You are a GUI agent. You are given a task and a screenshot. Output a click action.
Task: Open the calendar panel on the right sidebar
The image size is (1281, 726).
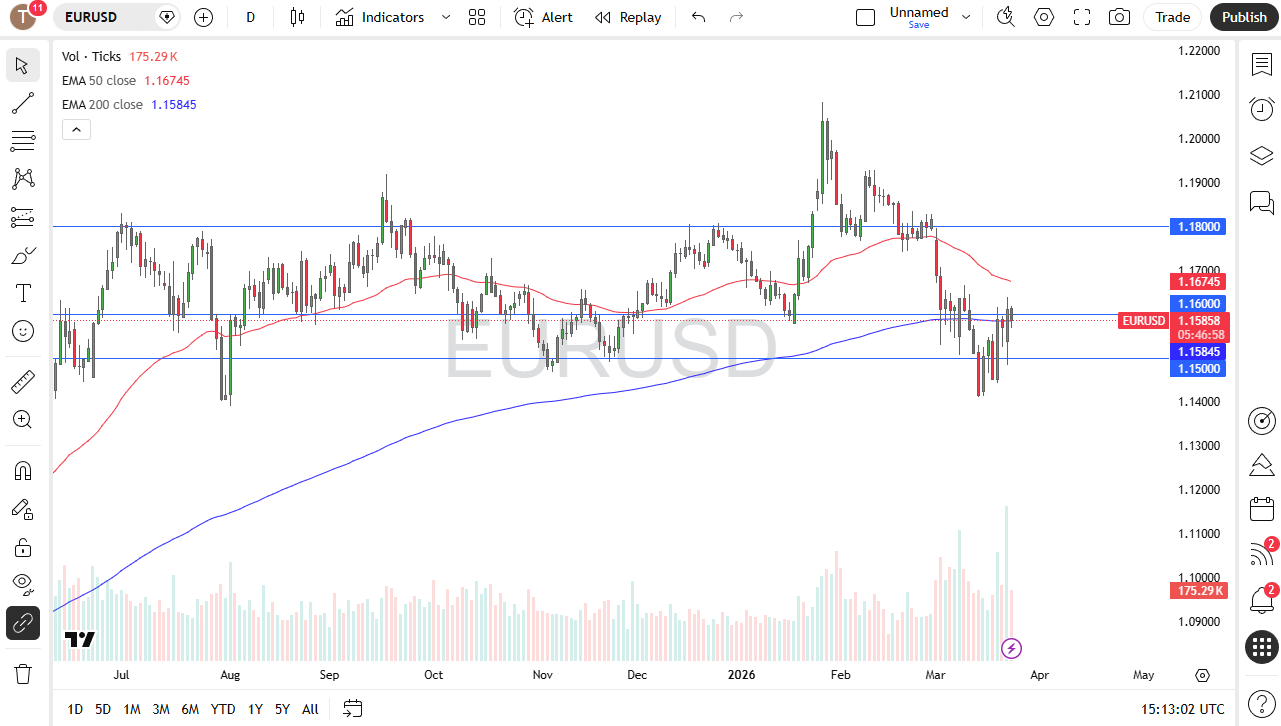1261,509
